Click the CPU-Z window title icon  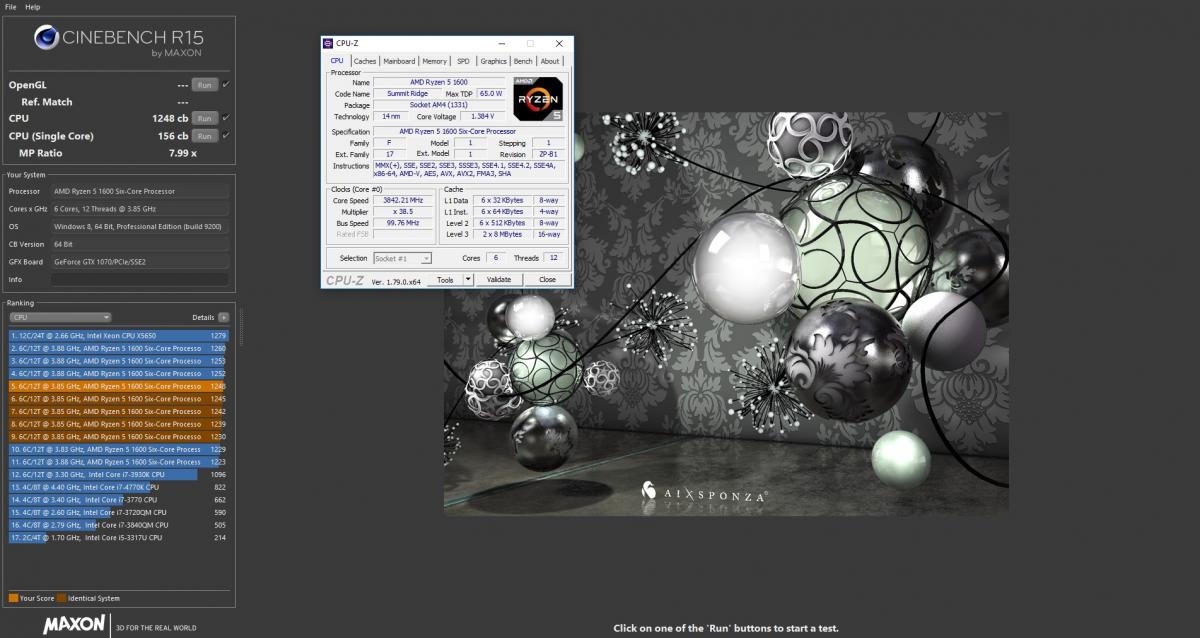coord(328,43)
